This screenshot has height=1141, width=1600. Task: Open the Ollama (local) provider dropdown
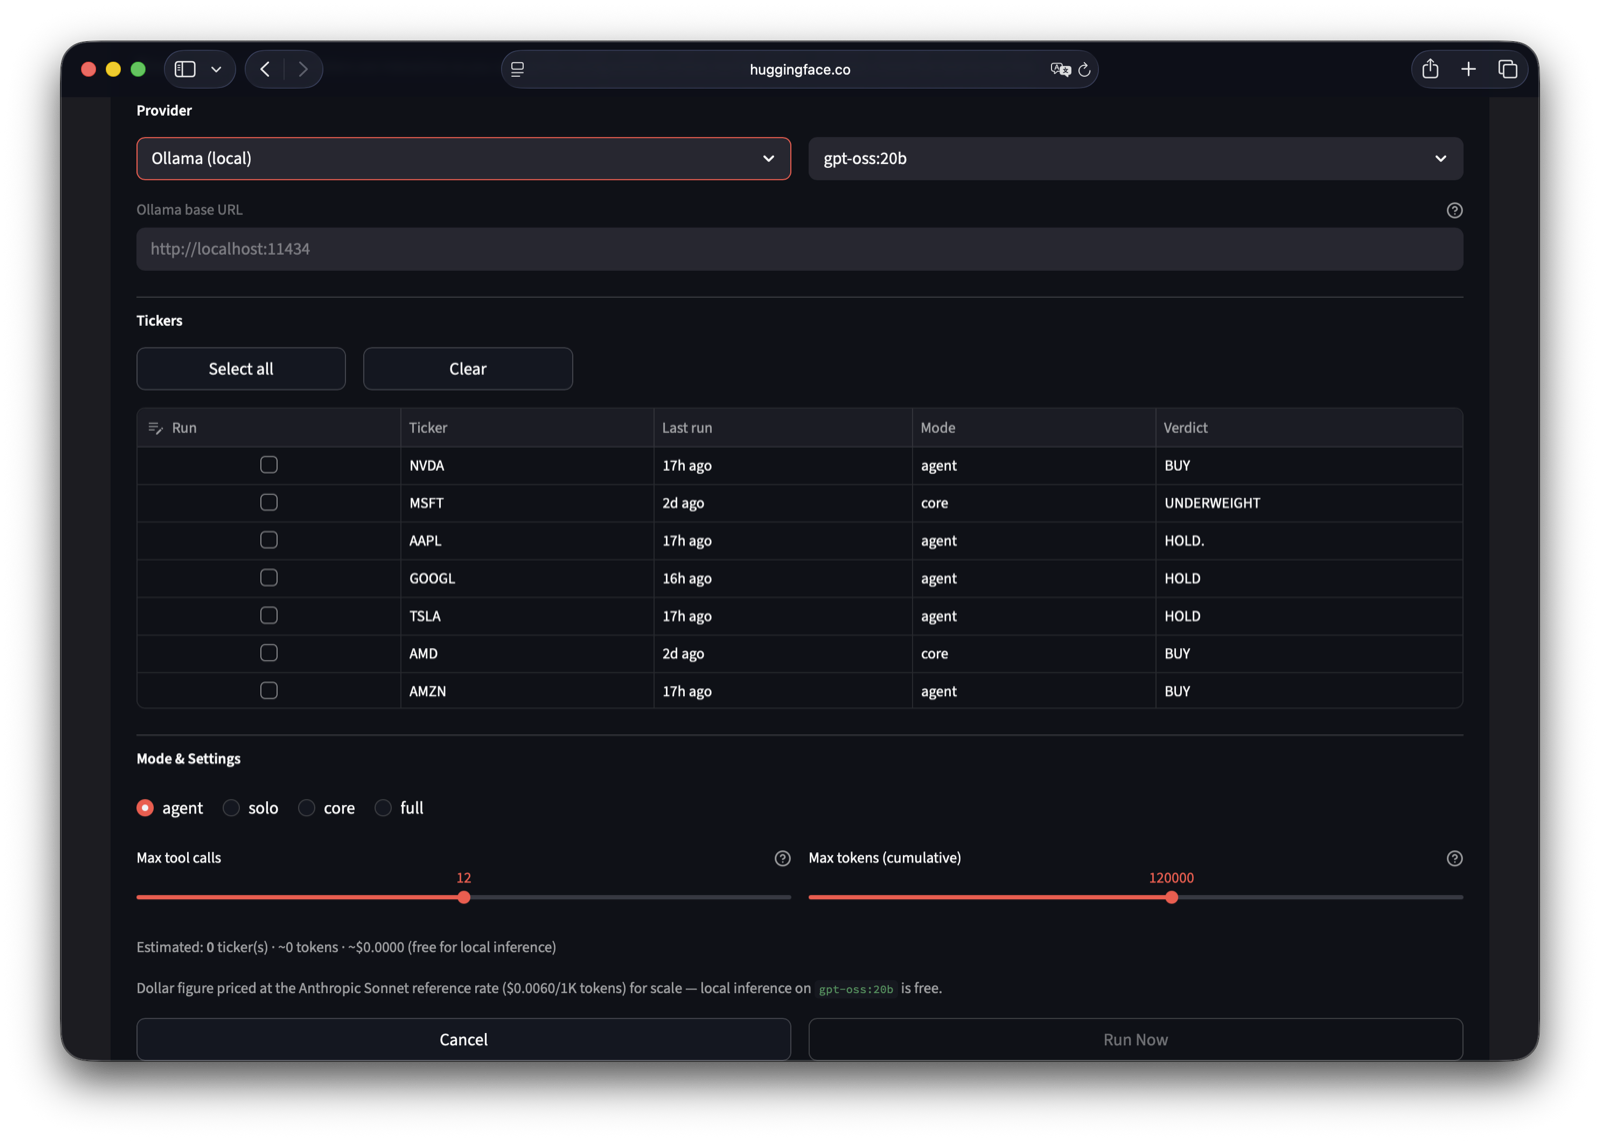[463, 158]
